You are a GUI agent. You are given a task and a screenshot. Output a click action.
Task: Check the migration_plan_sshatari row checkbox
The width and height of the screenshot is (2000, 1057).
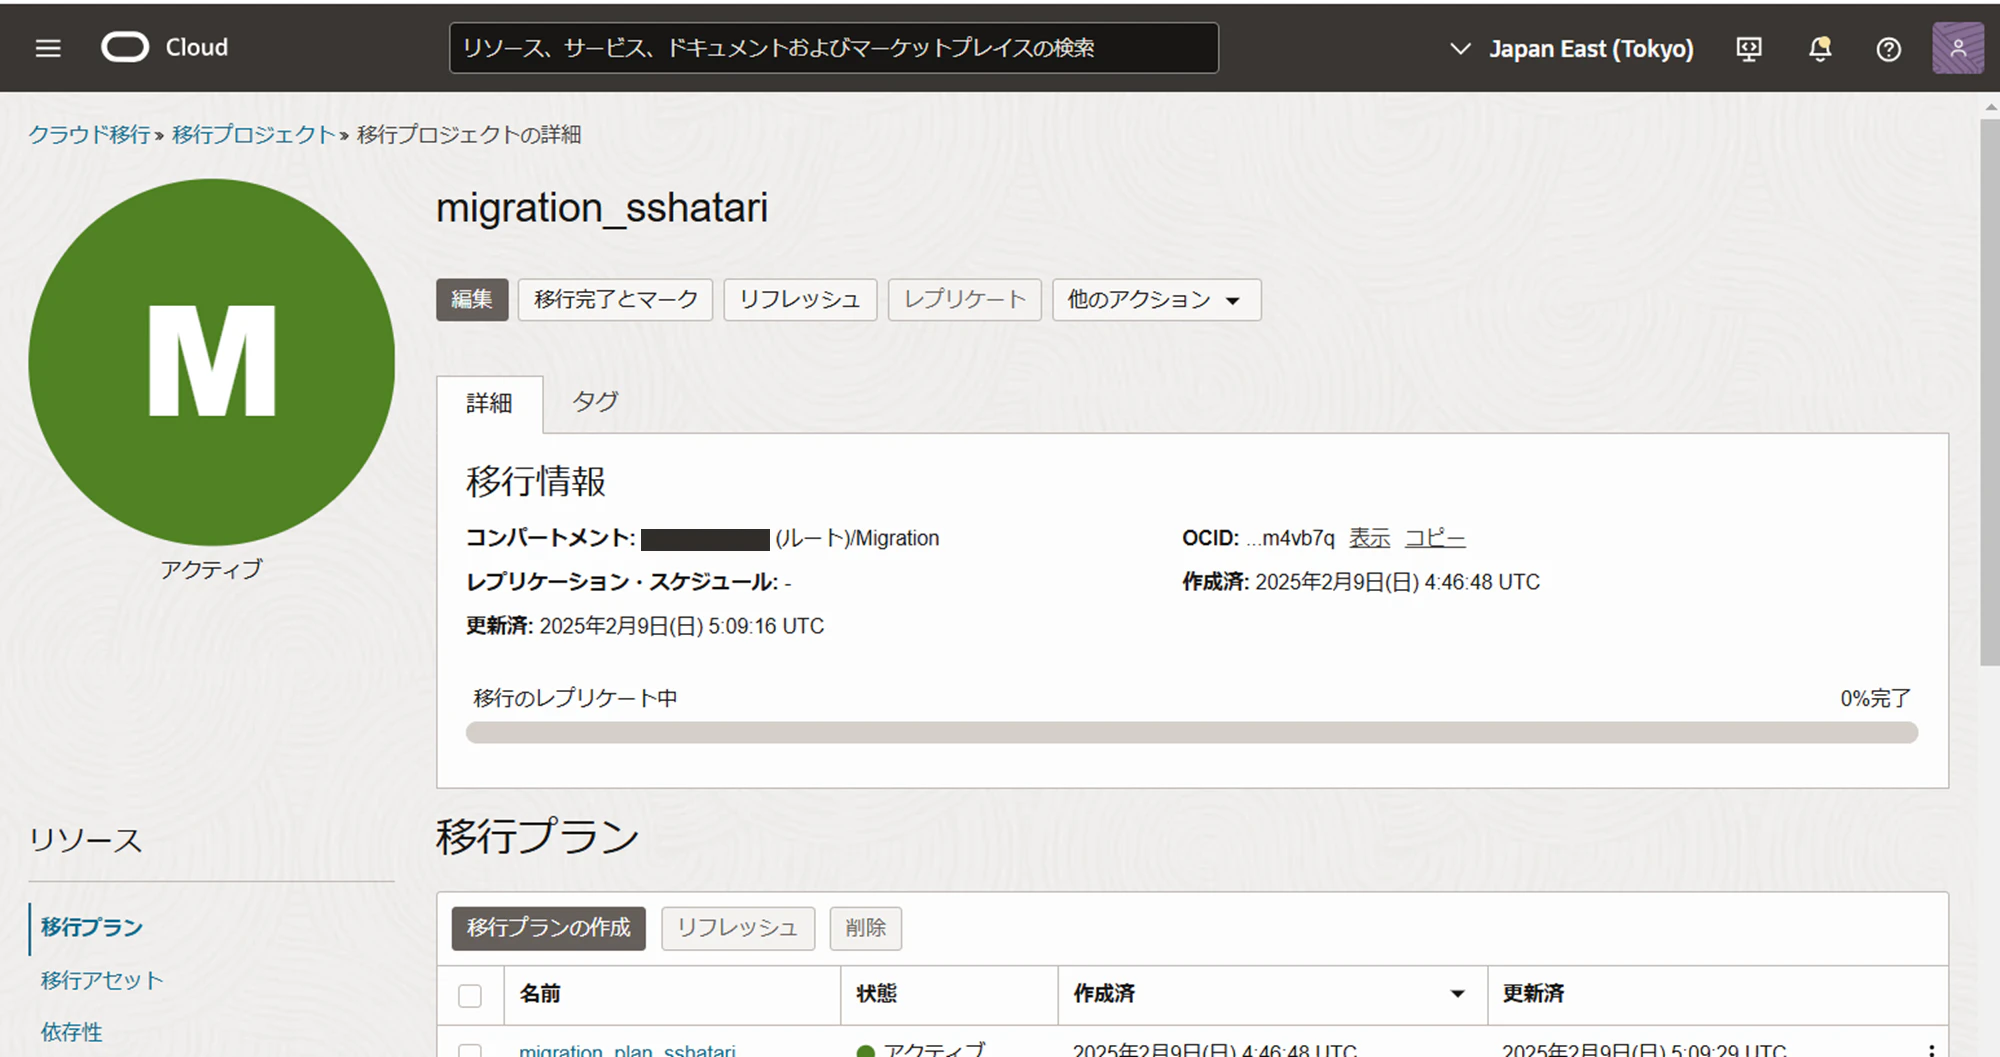(470, 1050)
